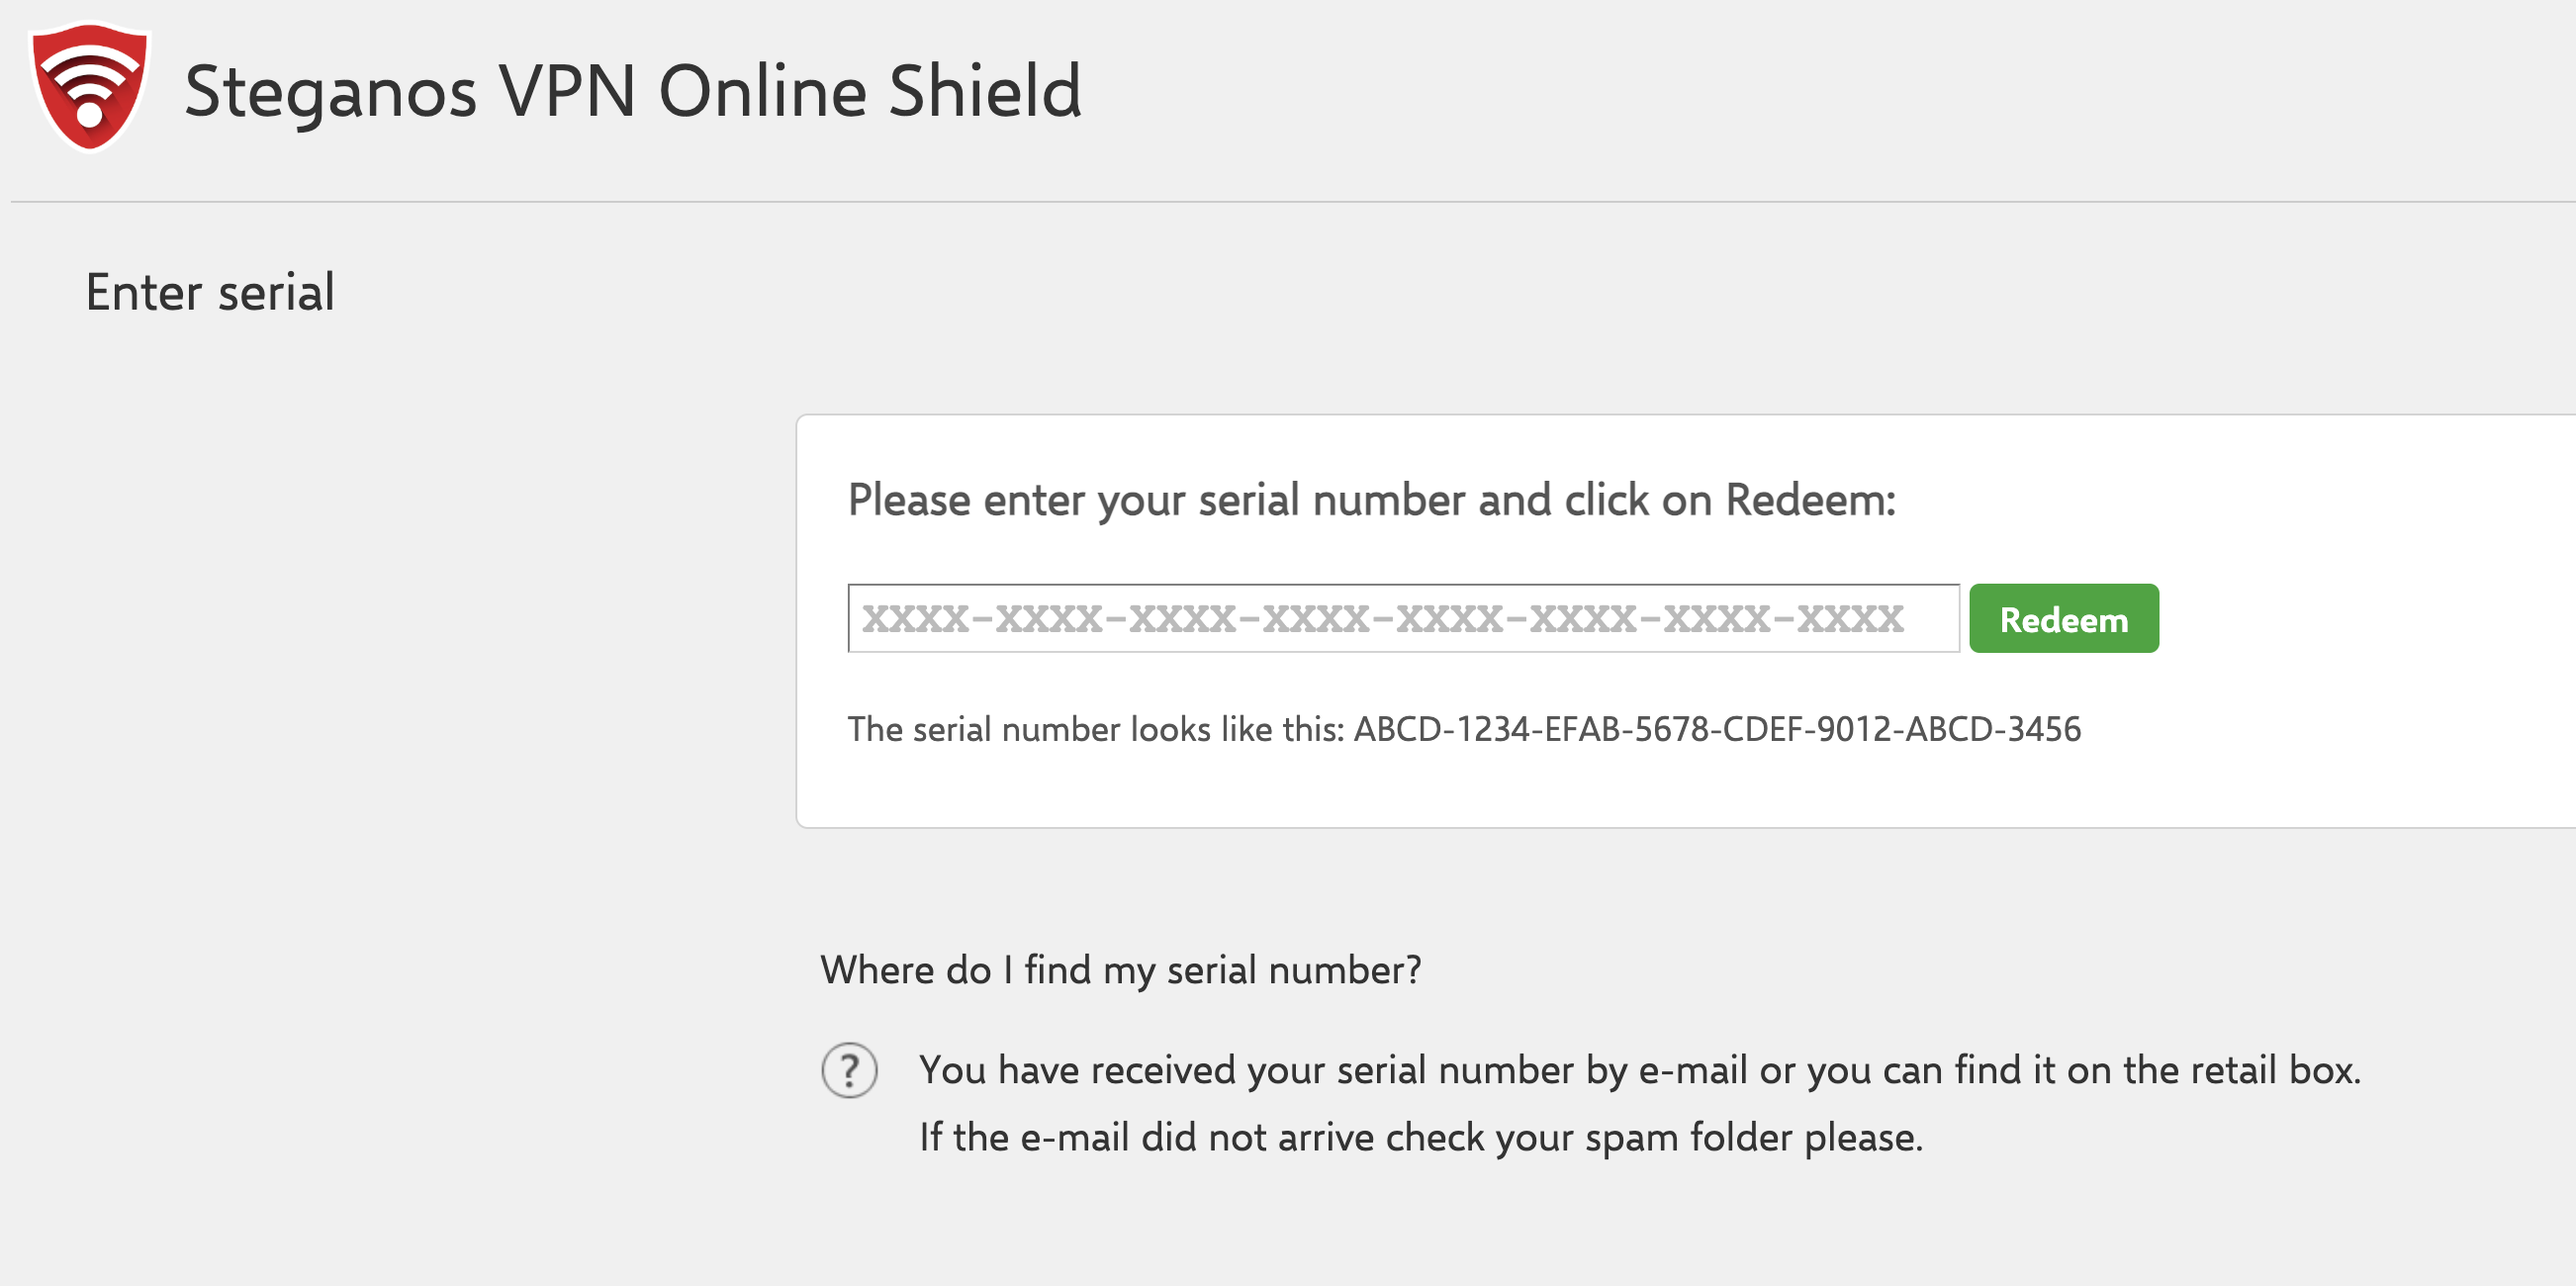Focus the serial number input field
2576x1286 pixels.
[1402, 619]
